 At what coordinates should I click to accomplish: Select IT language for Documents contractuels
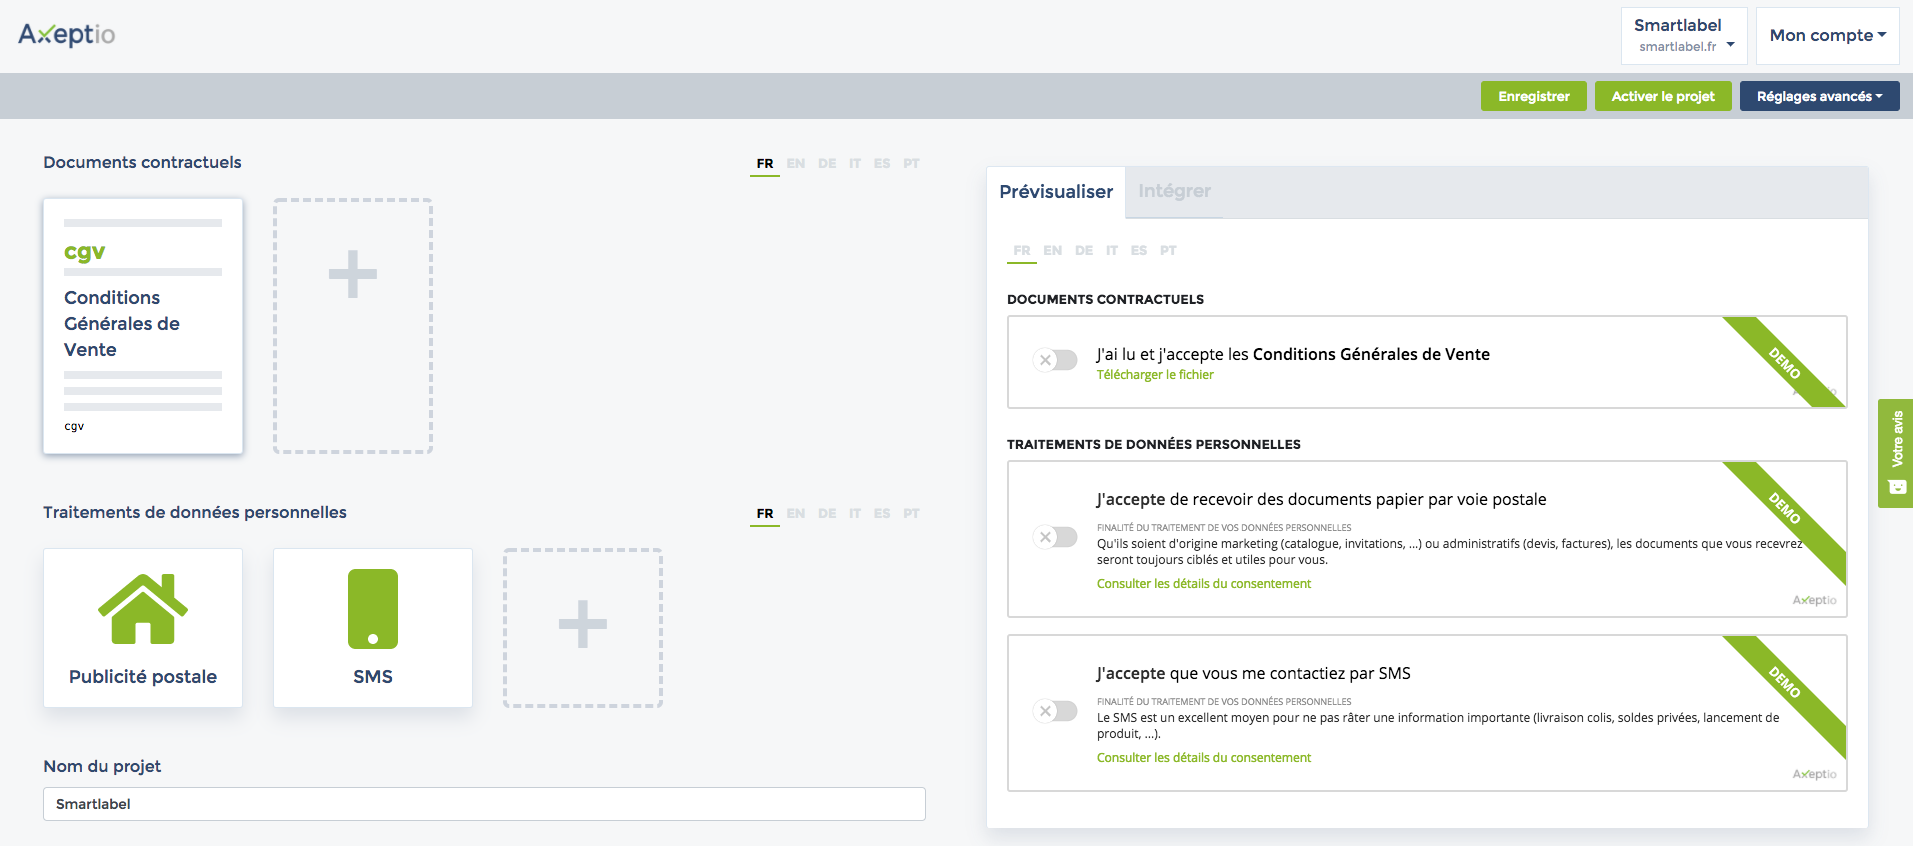coord(855,164)
